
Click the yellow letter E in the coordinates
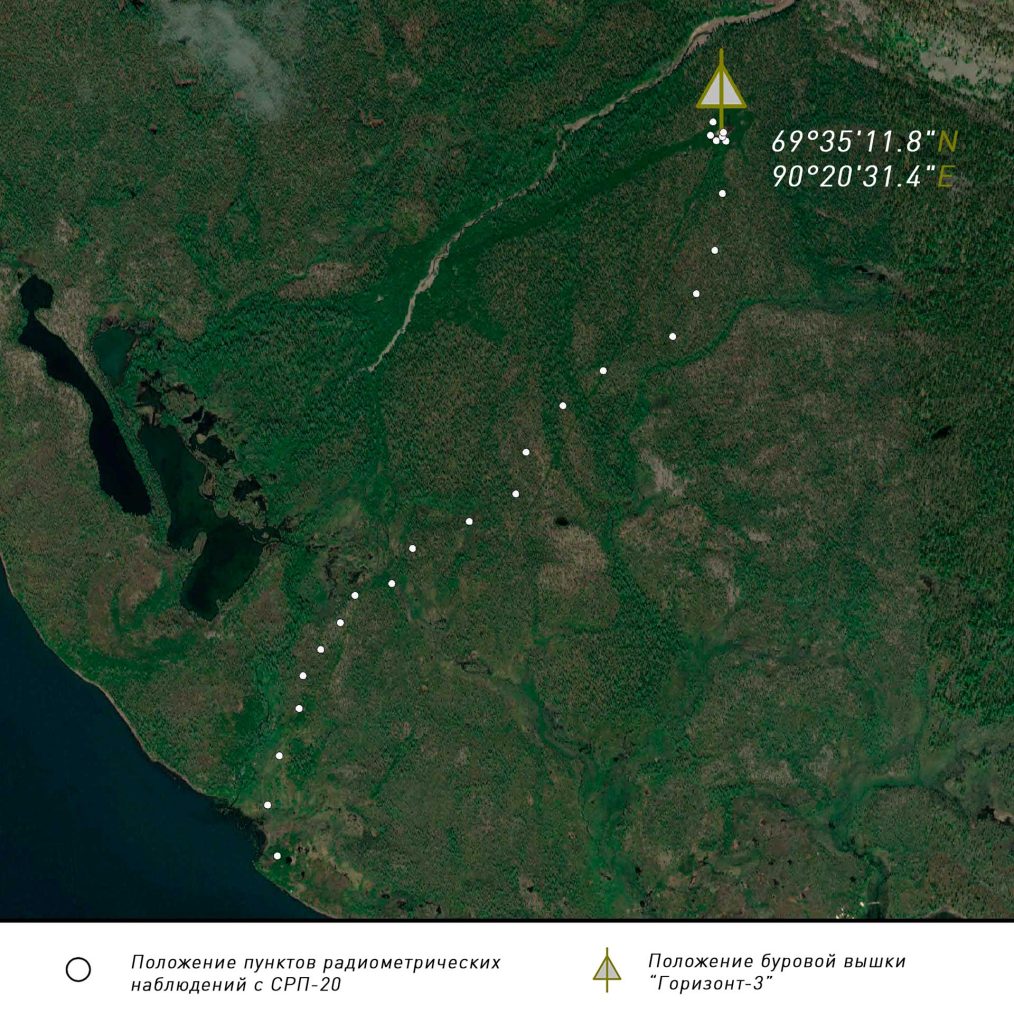(x=945, y=177)
